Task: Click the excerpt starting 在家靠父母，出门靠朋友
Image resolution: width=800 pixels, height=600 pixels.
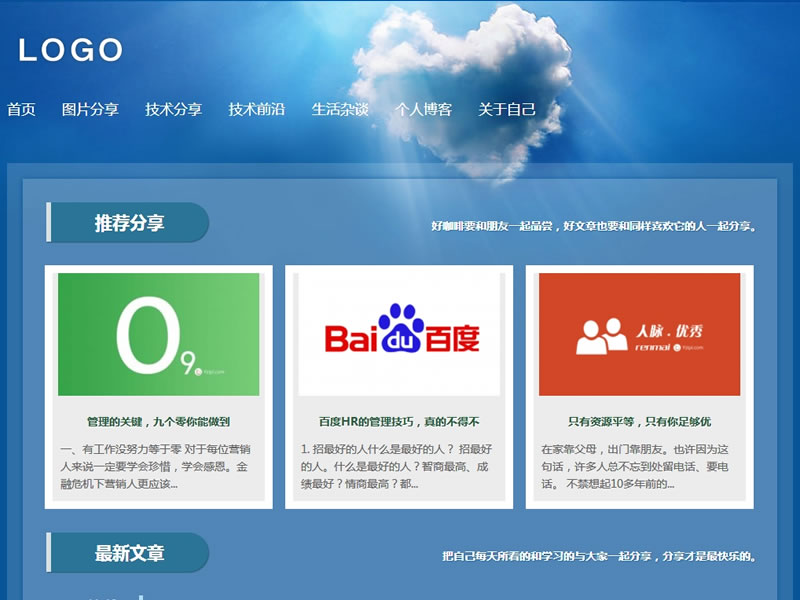Action: coord(635,466)
